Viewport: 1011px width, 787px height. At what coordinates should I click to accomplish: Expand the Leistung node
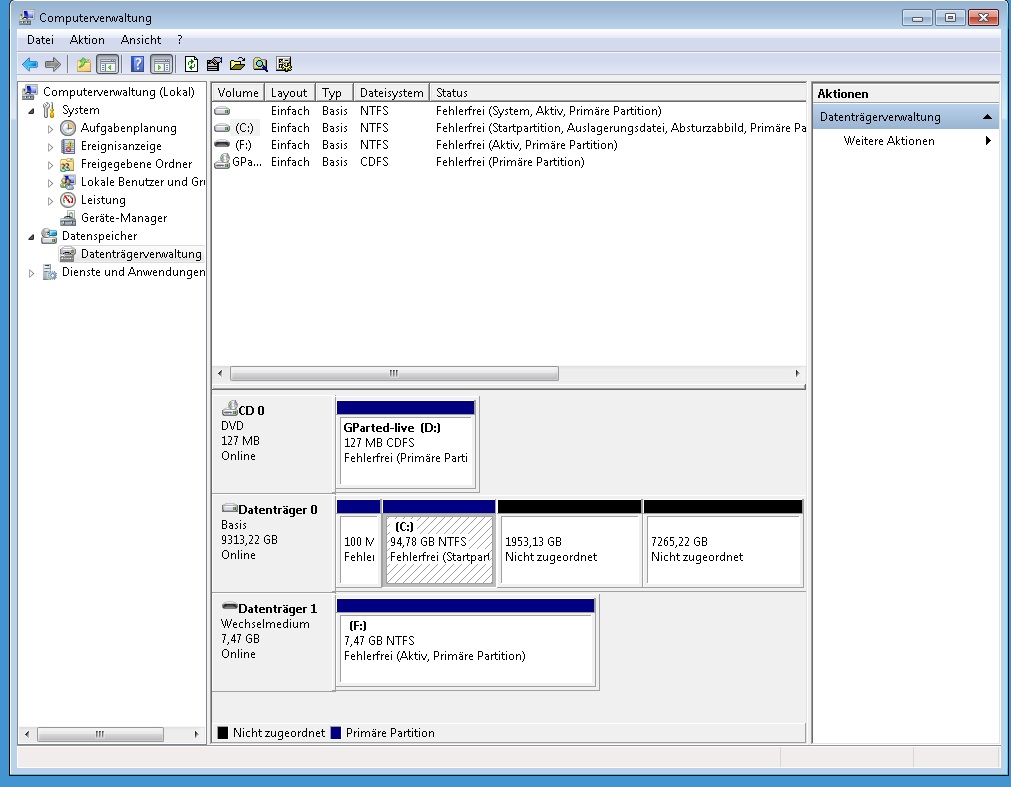[x=50, y=200]
